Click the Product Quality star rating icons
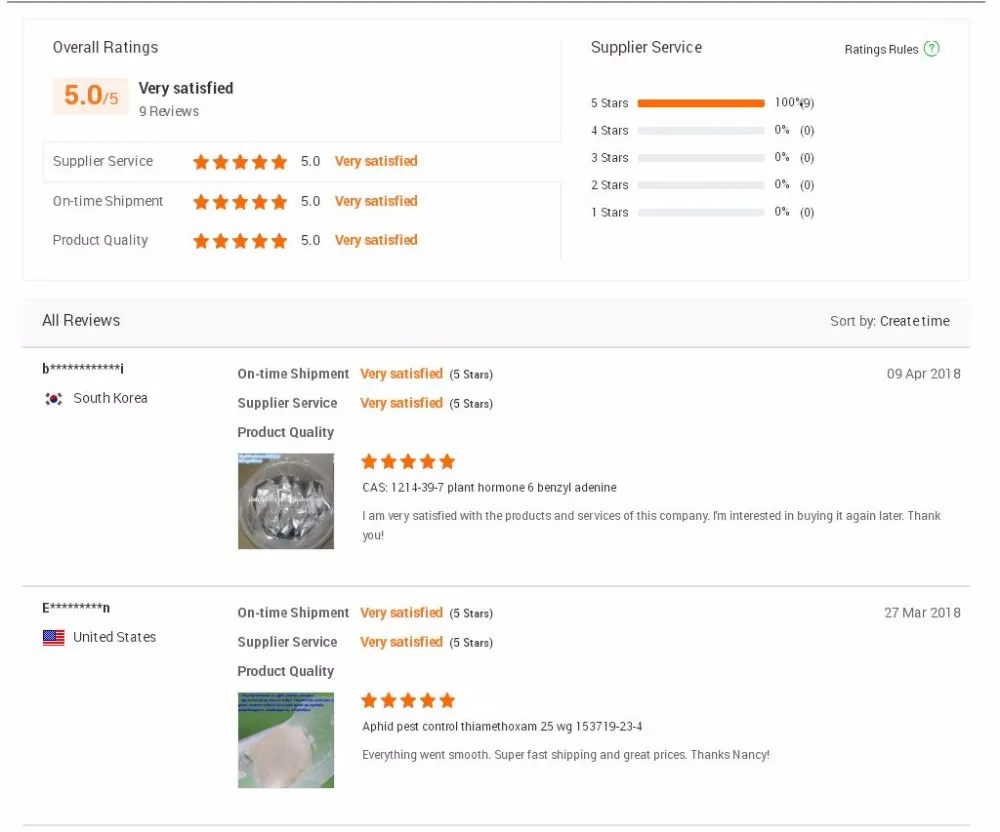This screenshot has width=1000, height=832. tap(240, 241)
